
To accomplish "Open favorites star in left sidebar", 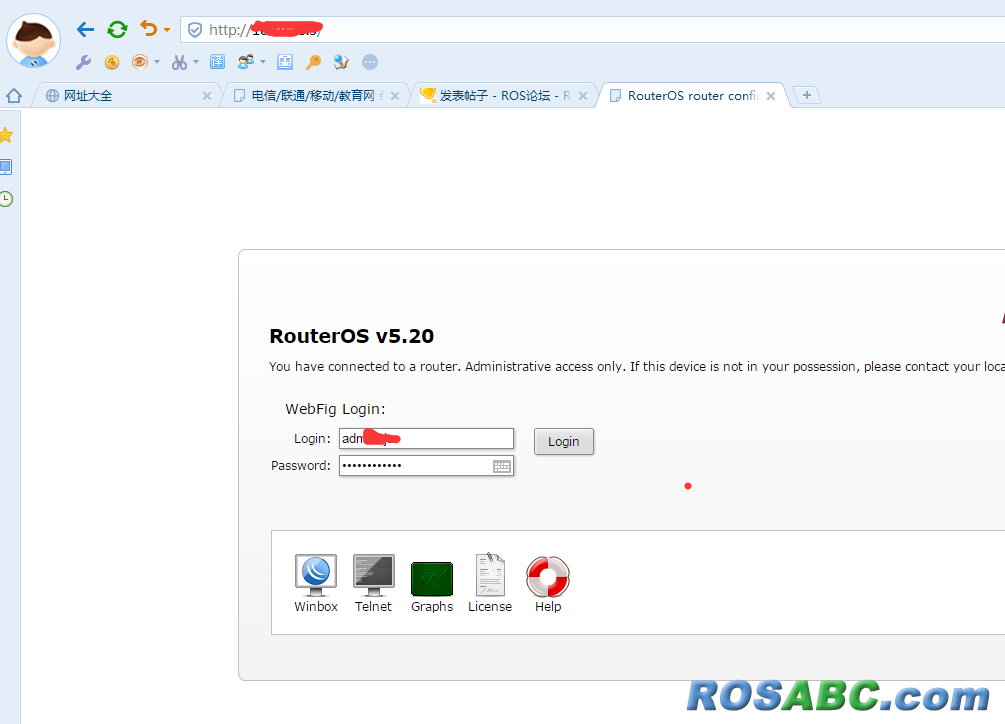I will [6, 135].
